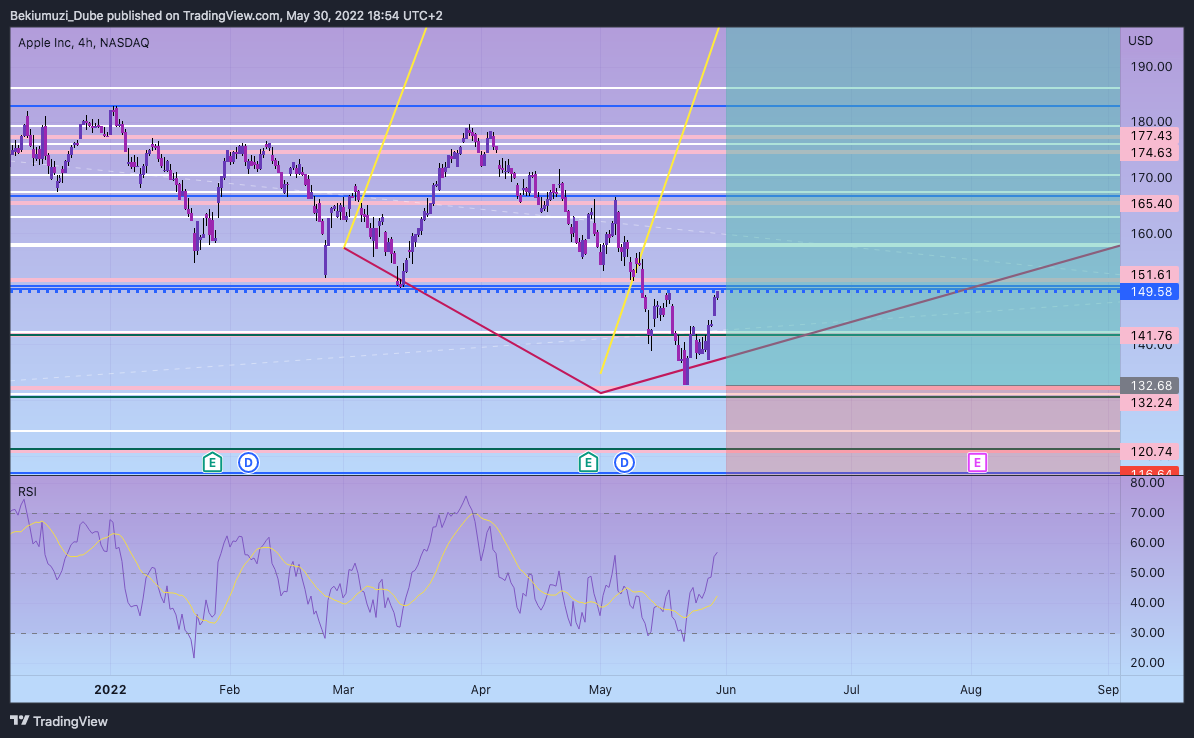The width and height of the screenshot is (1194, 738).
Task: Click the Jun label on the time axis
Action: click(x=726, y=689)
